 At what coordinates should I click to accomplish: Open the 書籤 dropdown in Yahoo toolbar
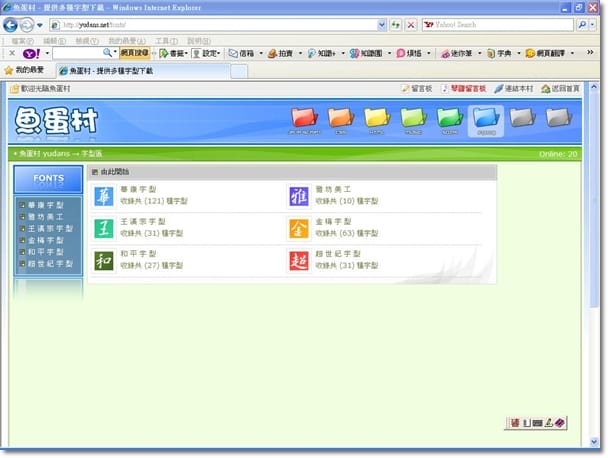(x=173, y=53)
